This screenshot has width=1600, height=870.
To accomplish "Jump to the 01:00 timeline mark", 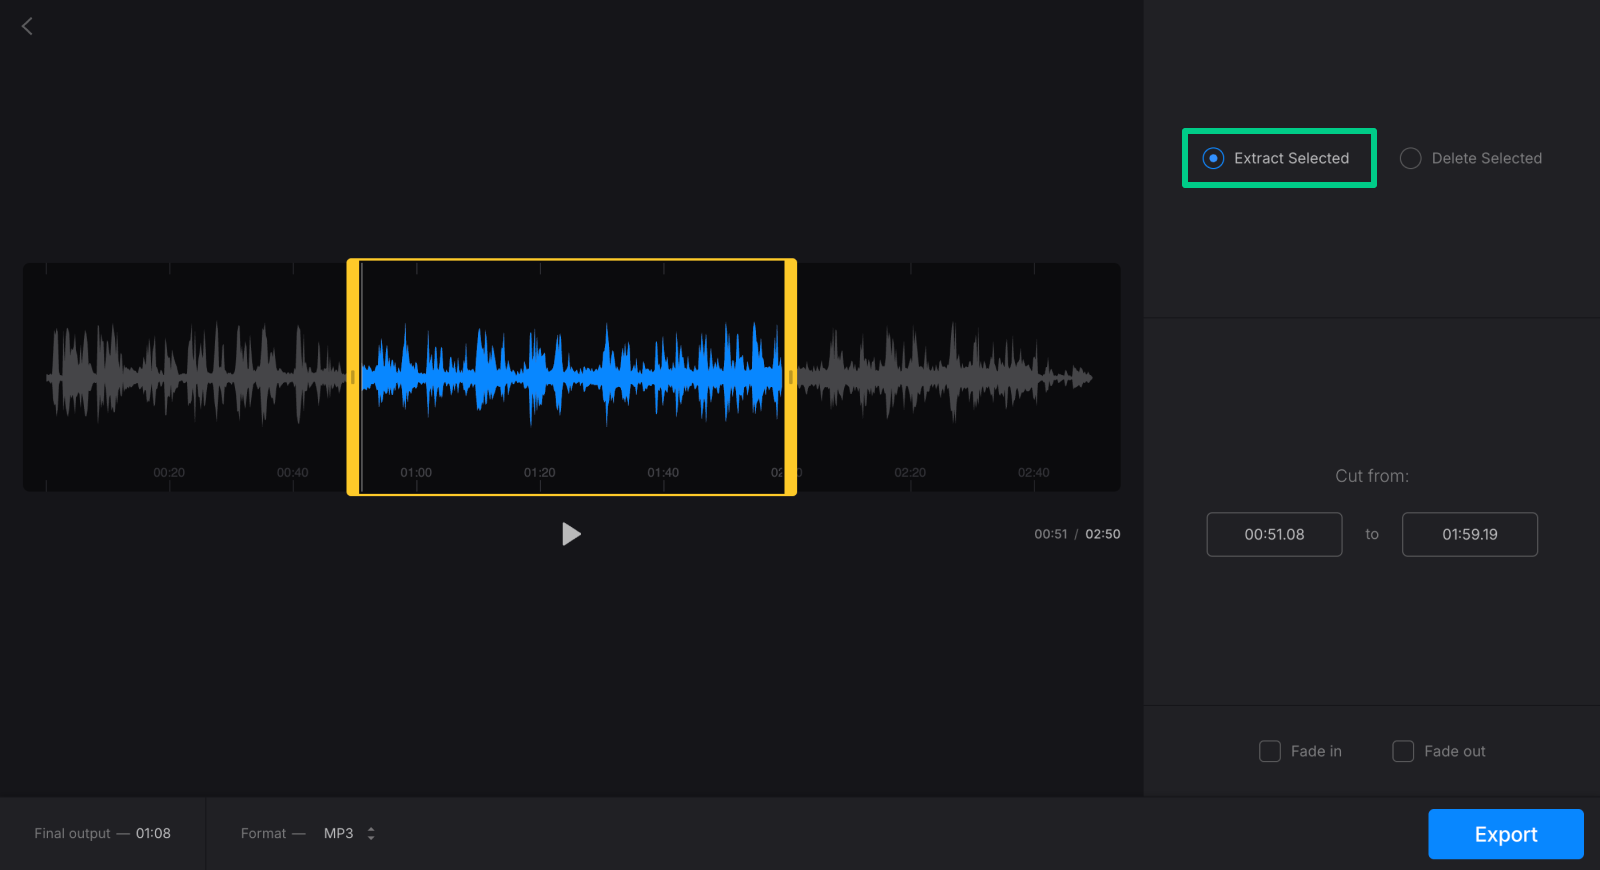I will click(416, 472).
